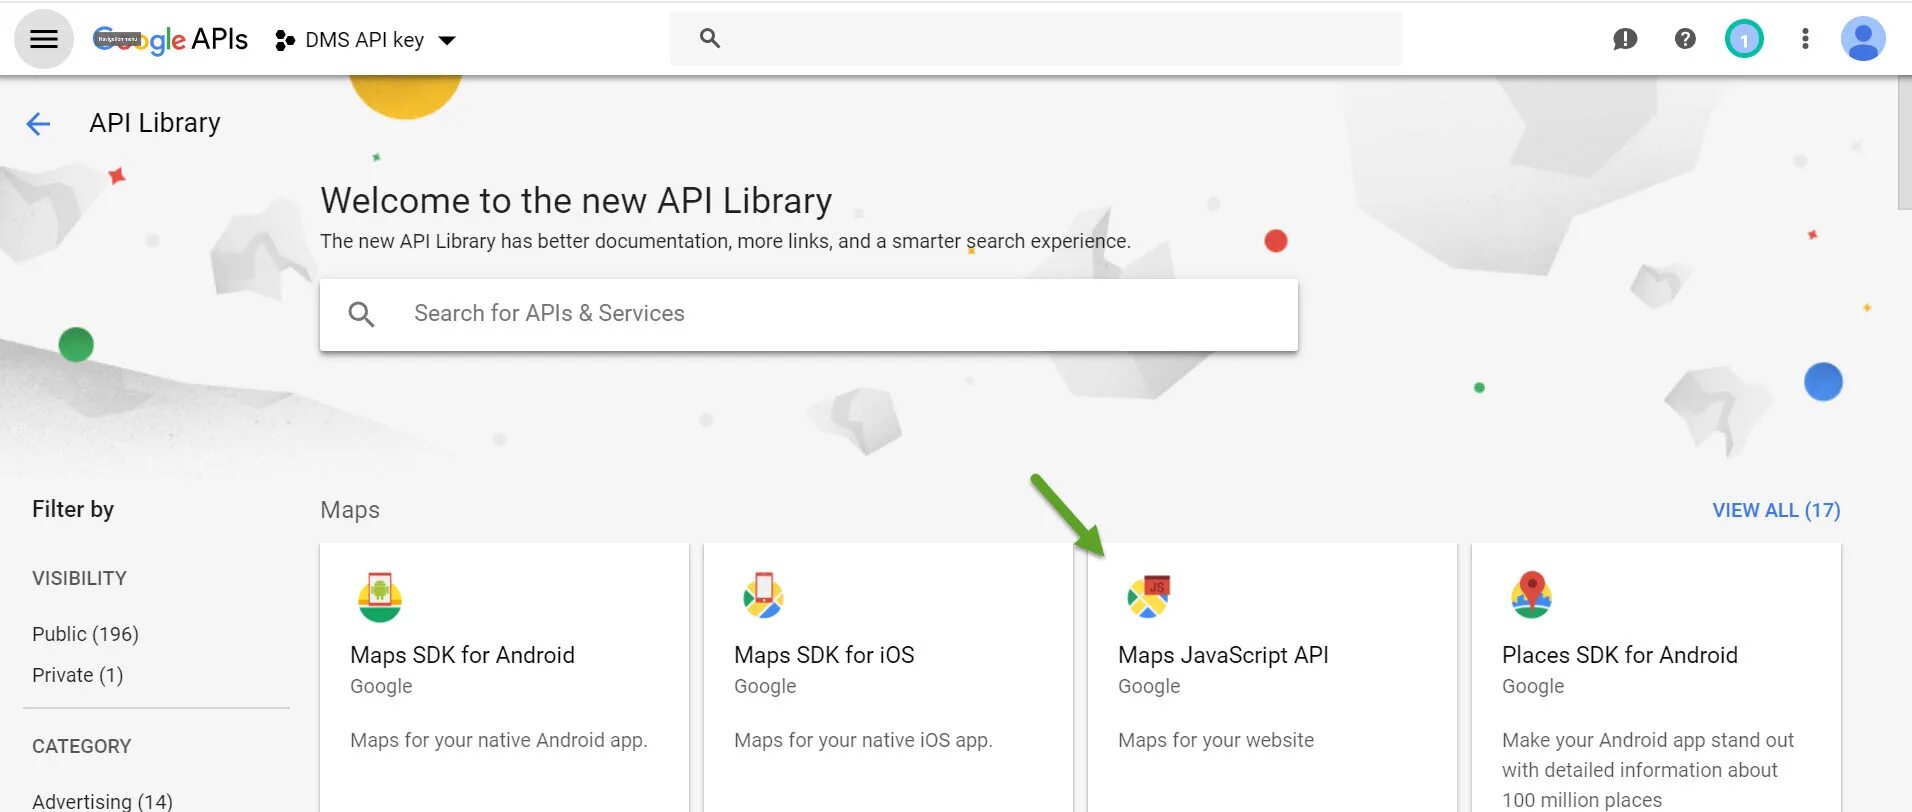Click the API Library page title
1912x812 pixels.
155,123
